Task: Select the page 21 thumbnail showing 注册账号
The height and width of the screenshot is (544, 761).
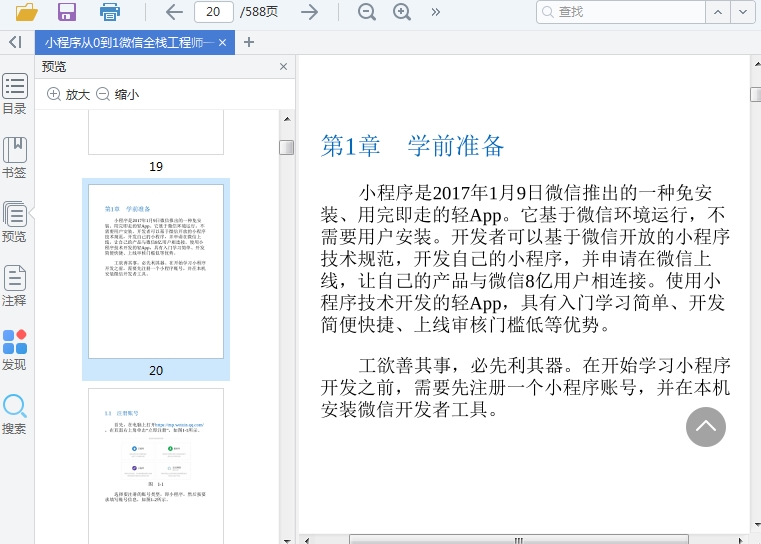Action: pos(156,466)
